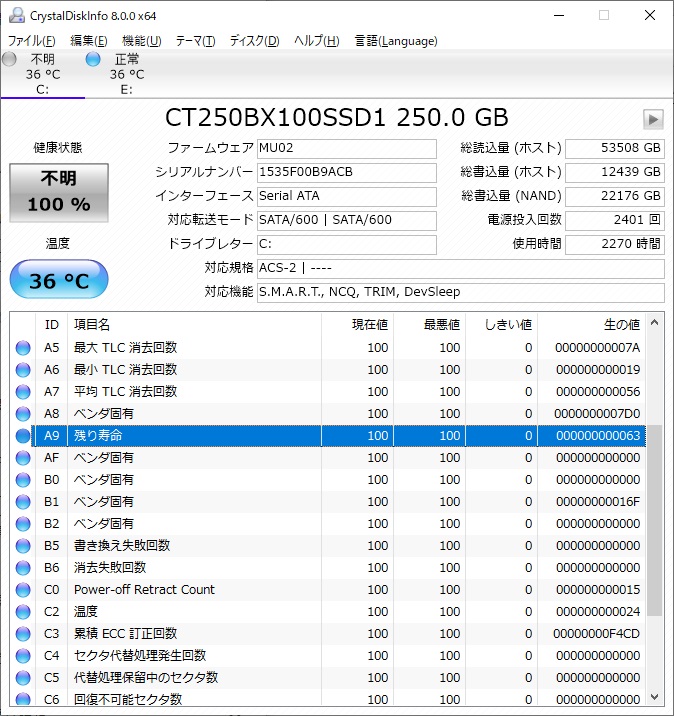Click the 36 °C temperature button
Viewport: 674px width, 716px height.
(59, 279)
